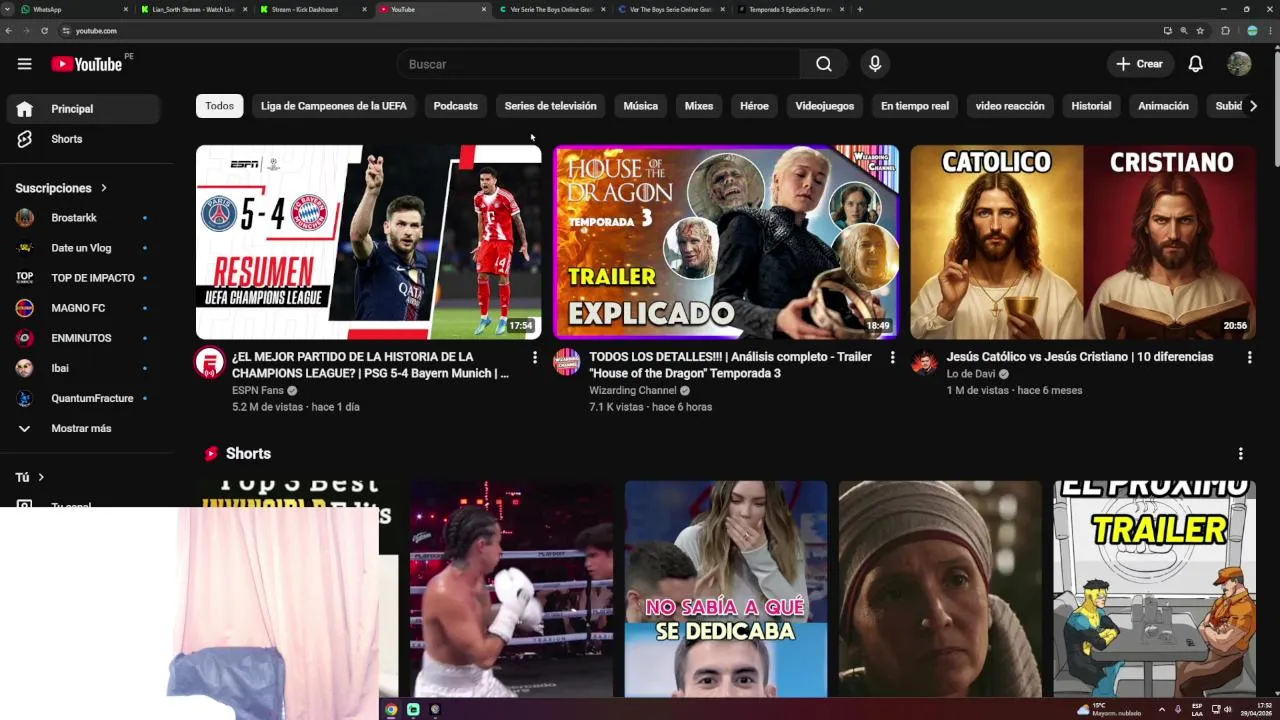
Task: Focus the Buscar search field
Action: [598, 64]
